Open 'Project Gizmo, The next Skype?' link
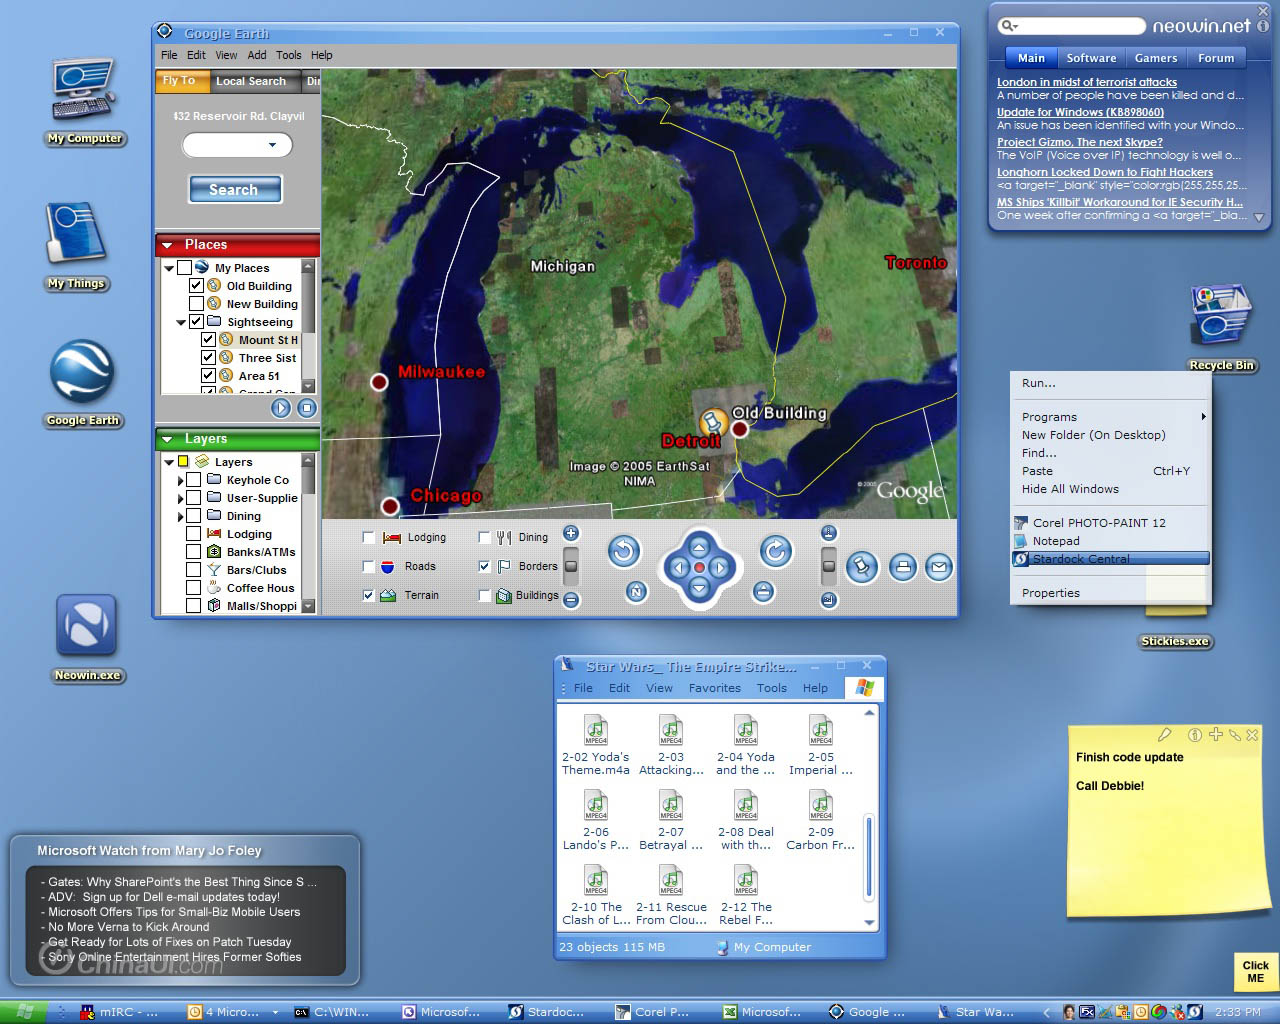 1080,142
